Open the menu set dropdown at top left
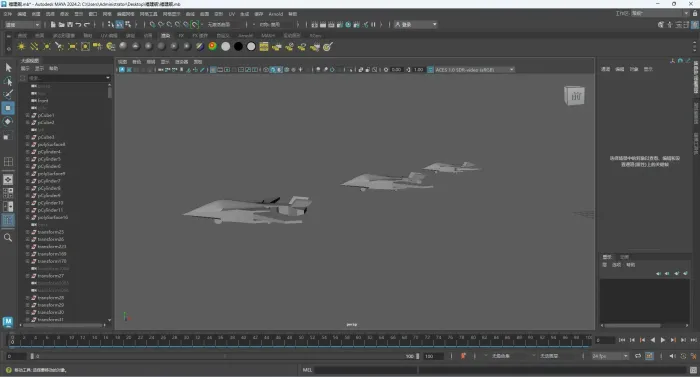The image size is (700, 377). 22,25
